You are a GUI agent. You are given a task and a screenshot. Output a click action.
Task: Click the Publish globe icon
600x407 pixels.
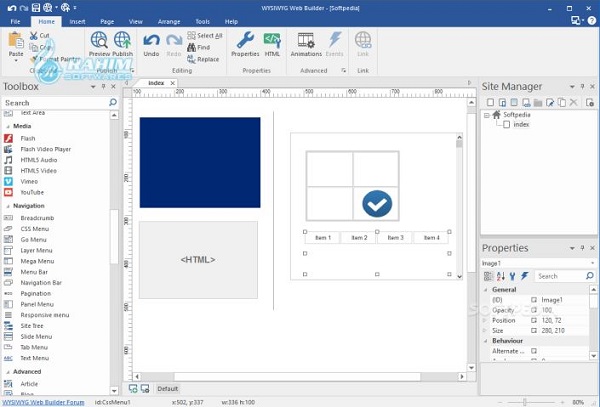pyautogui.click(x=123, y=41)
